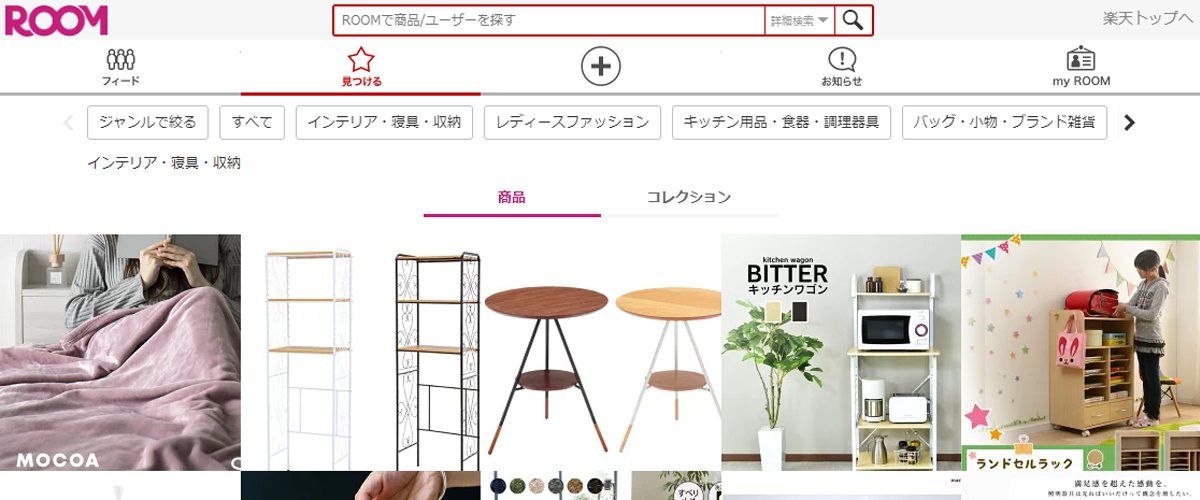Focus the ROOM search input field
1200x500 pixels.
(x=549, y=20)
